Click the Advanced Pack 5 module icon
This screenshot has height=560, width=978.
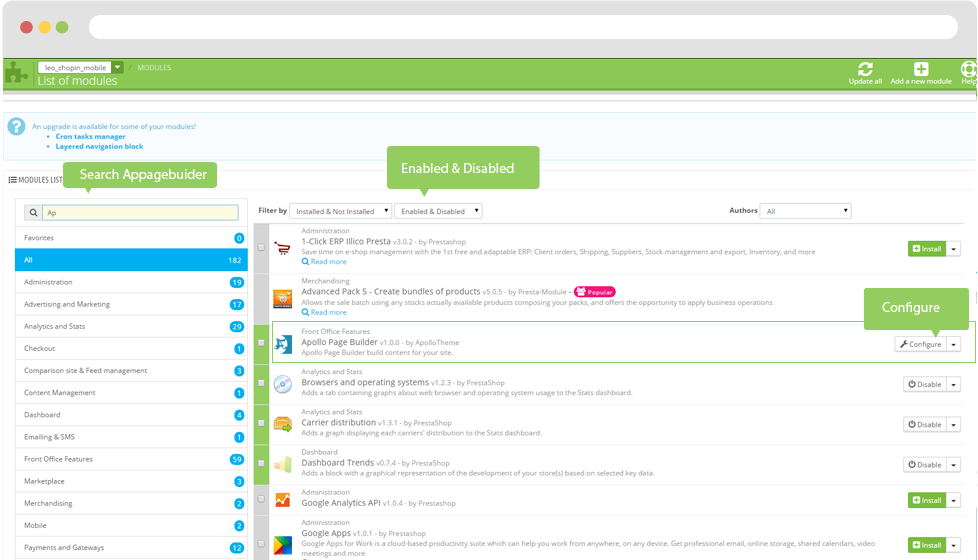click(283, 298)
